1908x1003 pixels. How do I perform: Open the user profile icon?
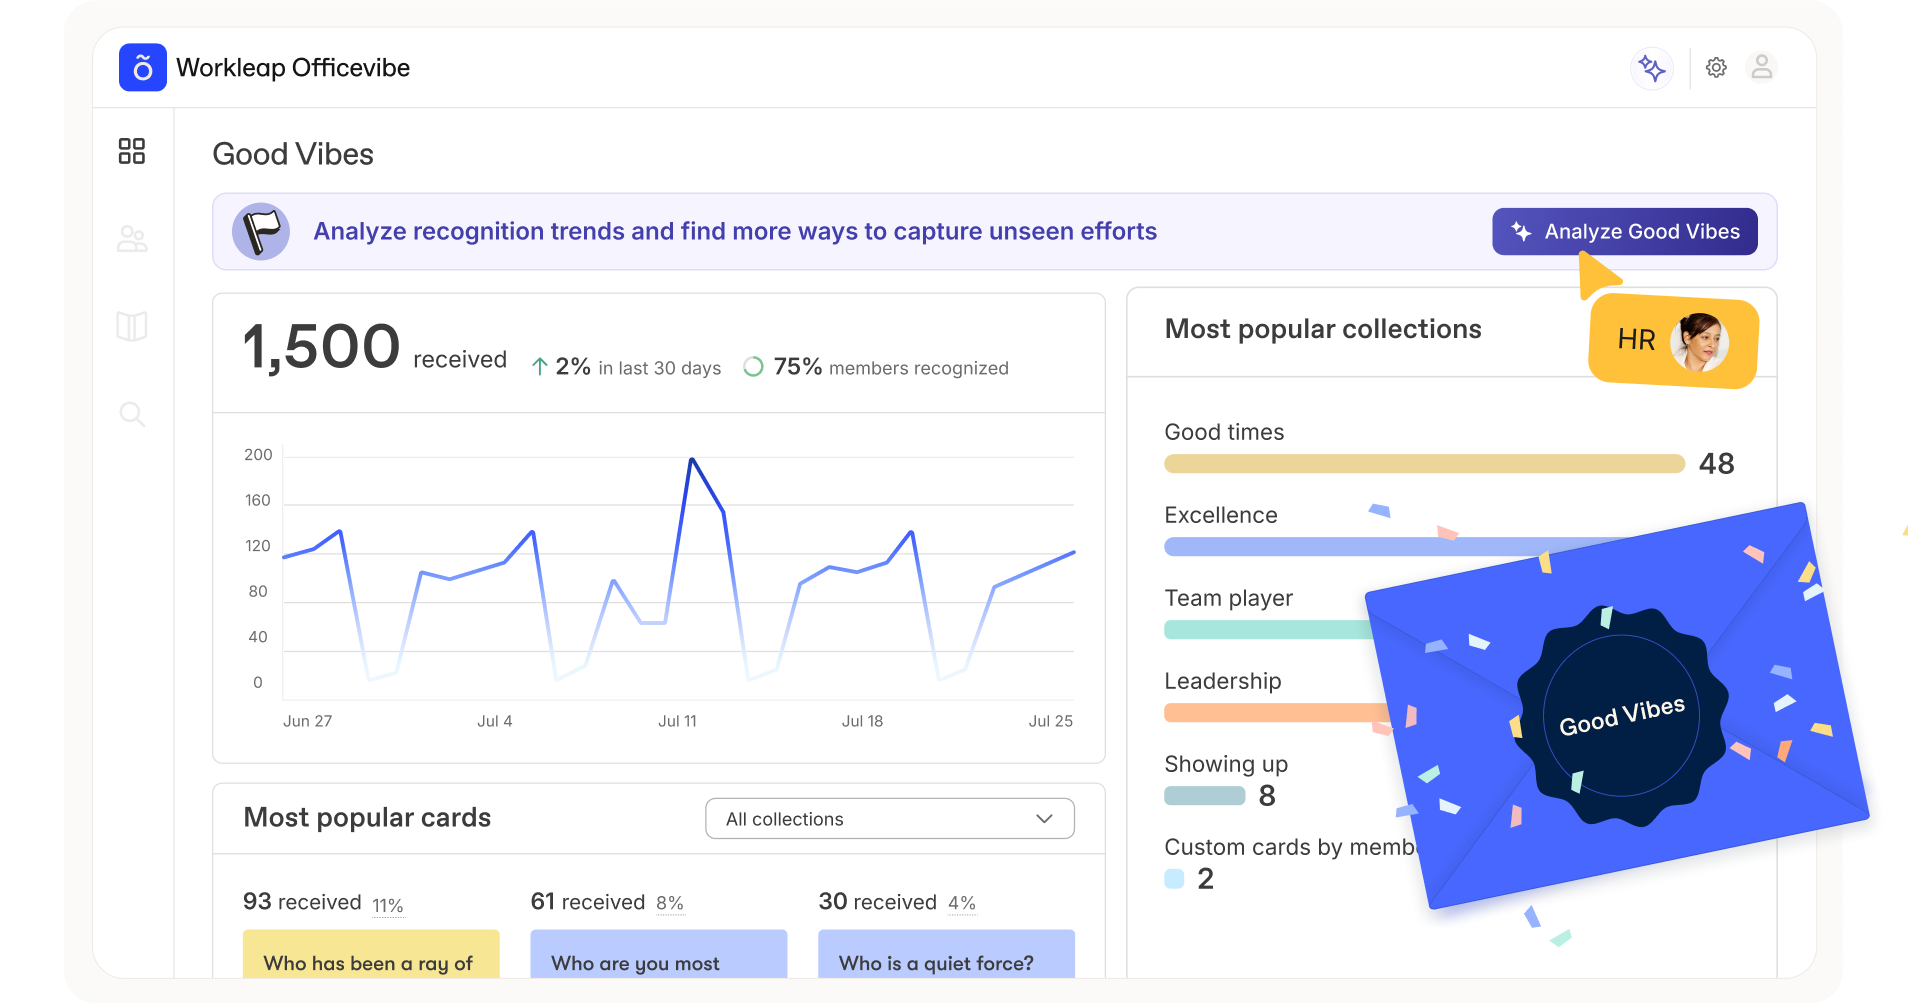[x=1761, y=68]
